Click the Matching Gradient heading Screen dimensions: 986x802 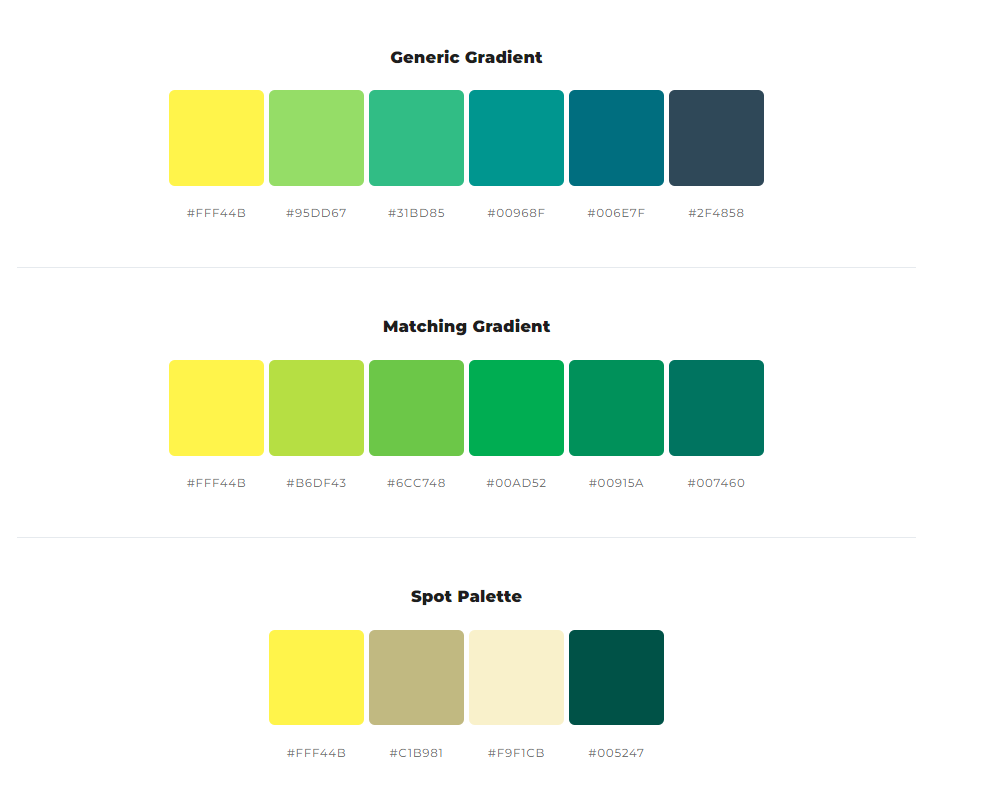(x=466, y=326)
